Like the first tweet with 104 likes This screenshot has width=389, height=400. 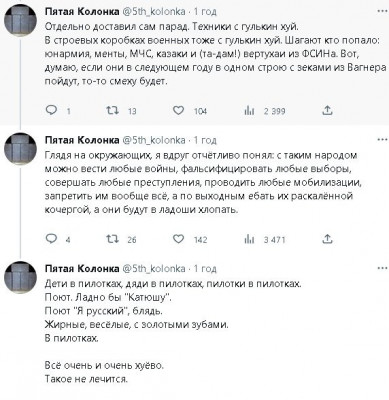tap(179, 110)
